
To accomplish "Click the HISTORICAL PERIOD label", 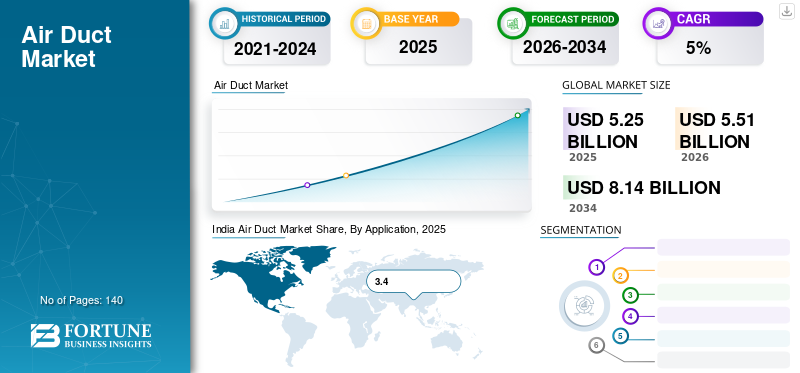I will click(x=284, y=19).
